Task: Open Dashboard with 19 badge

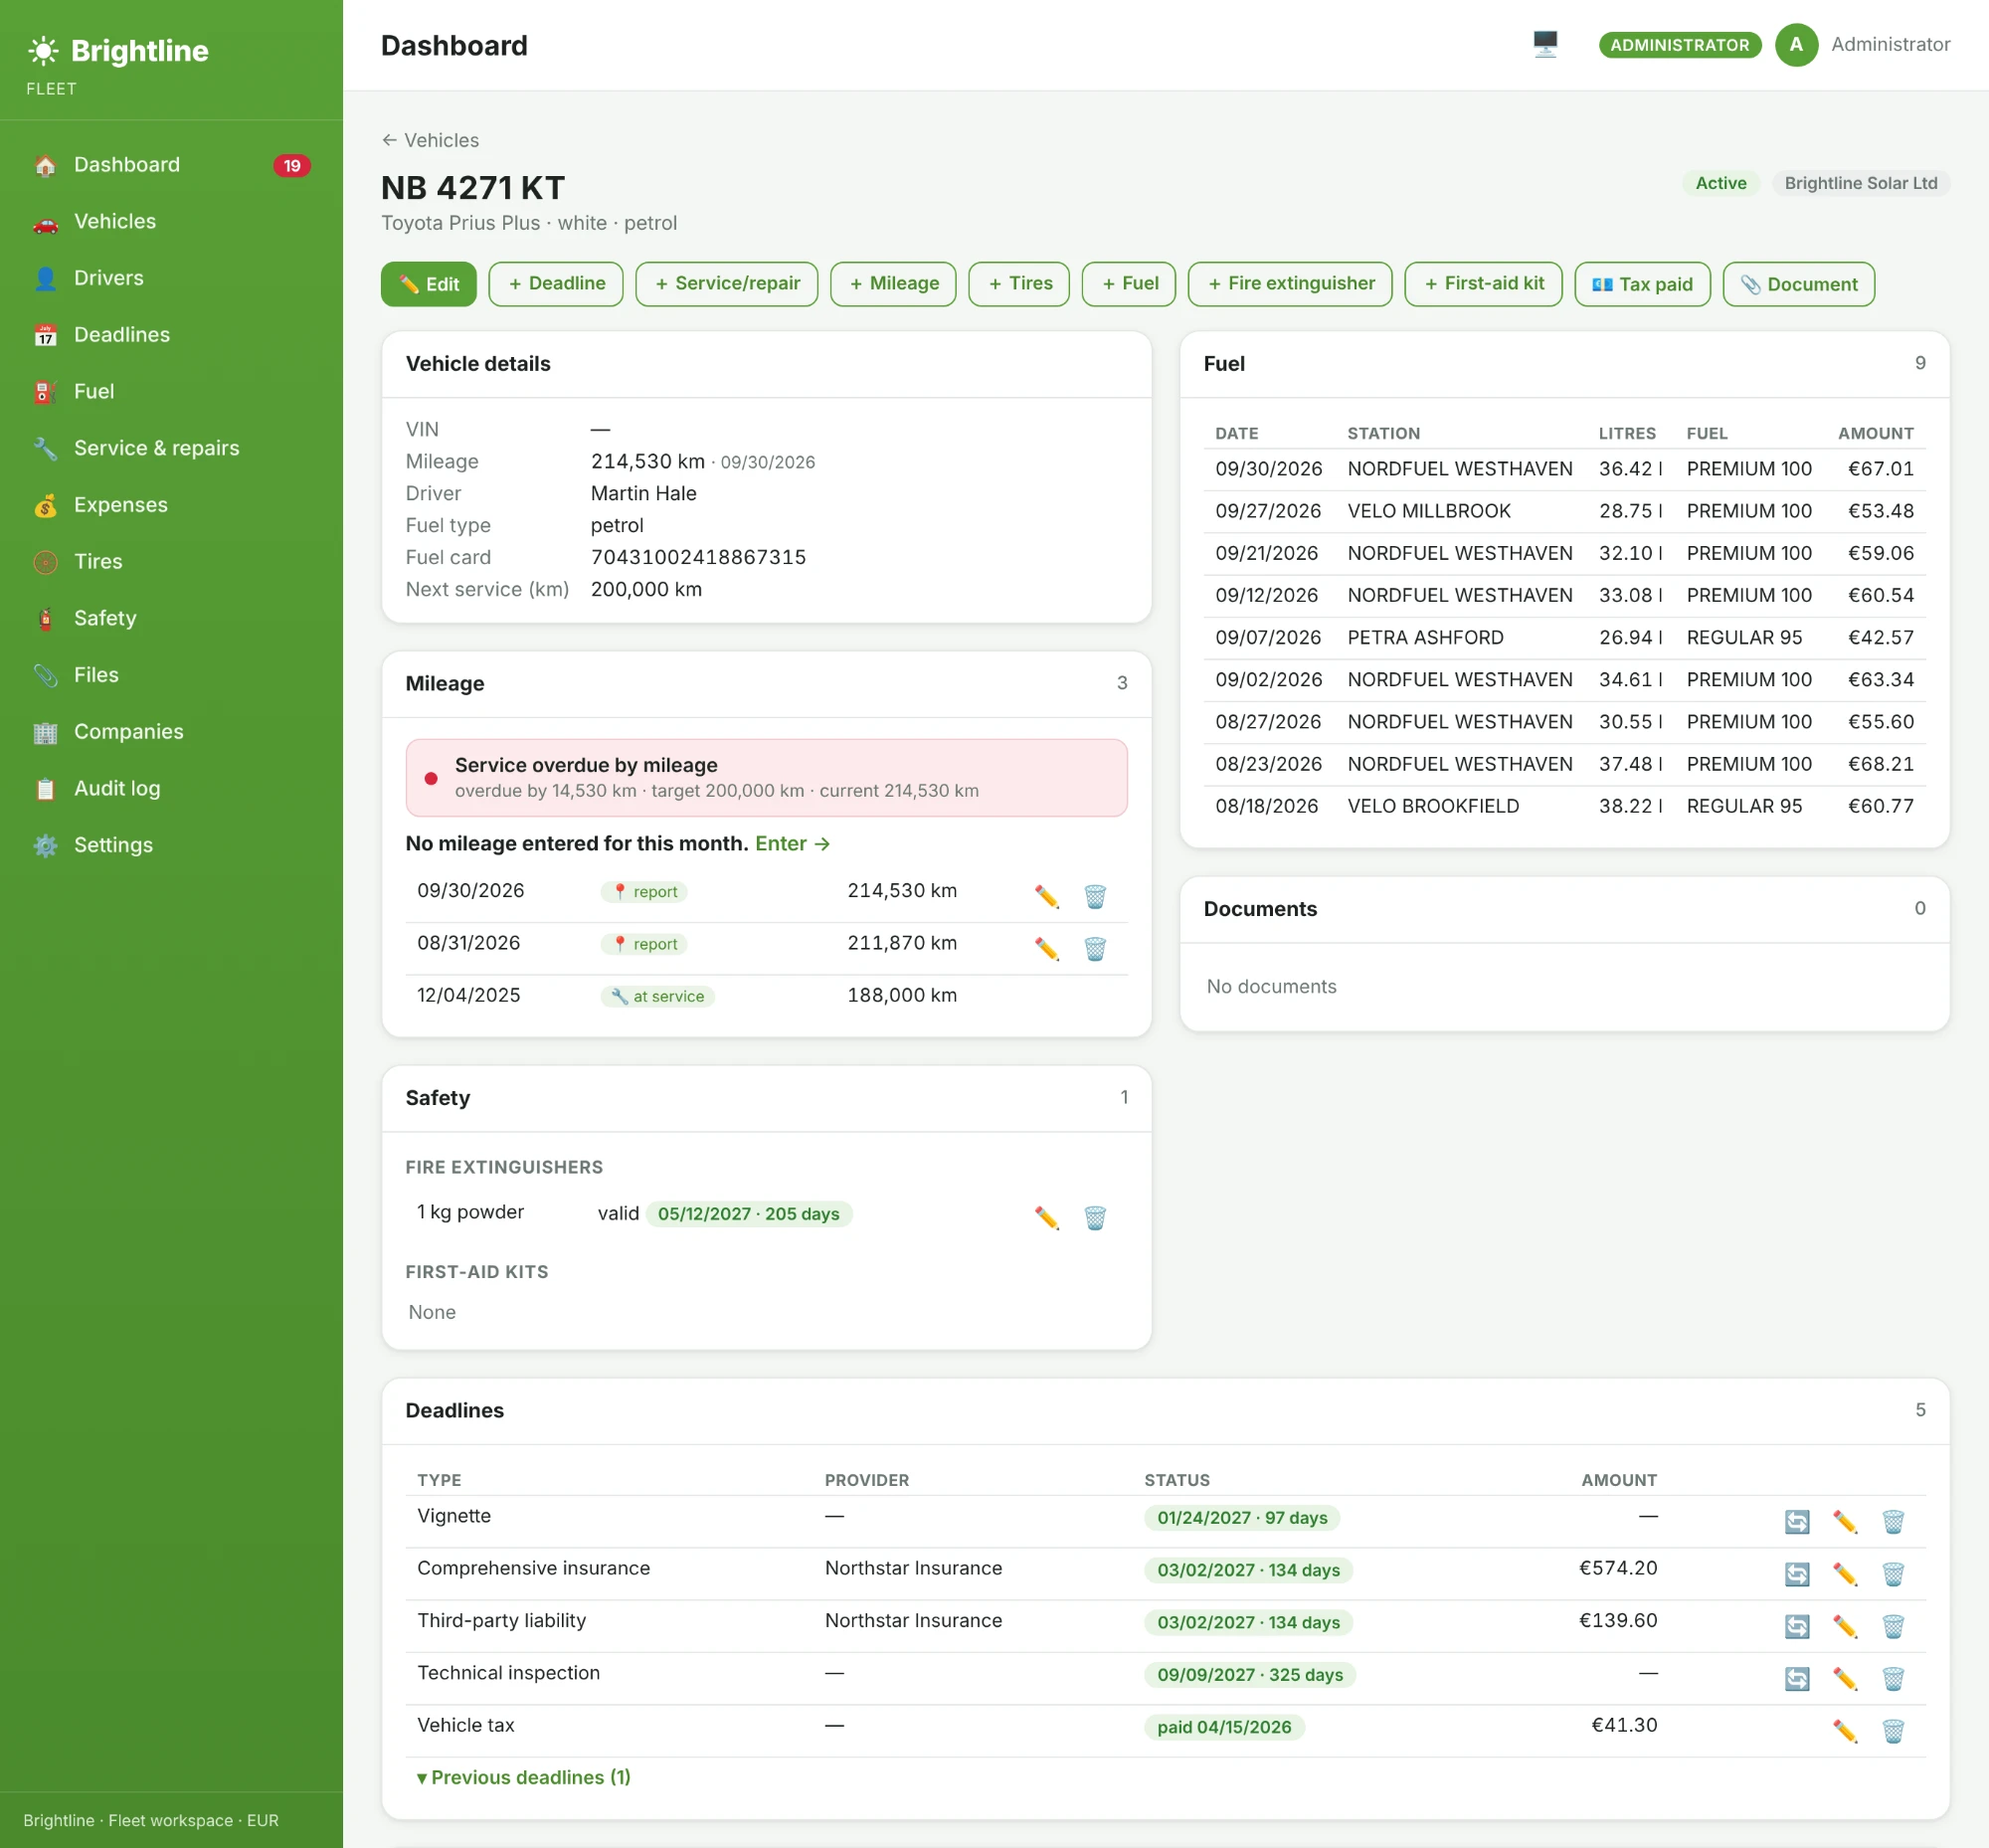Action: [x=171, y=165]
